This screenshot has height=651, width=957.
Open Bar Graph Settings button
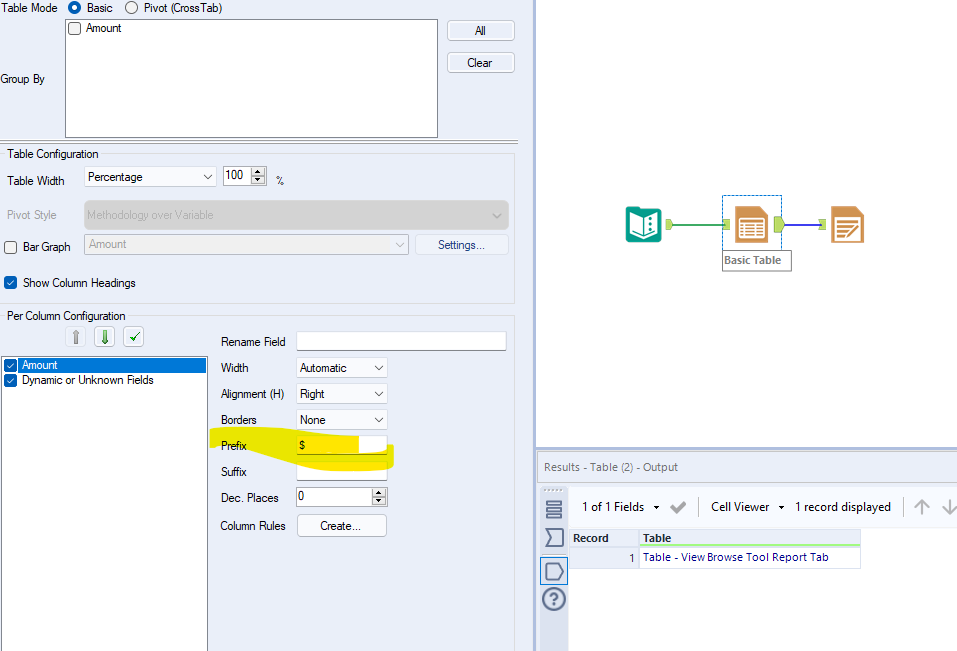(x=461, y=245)
